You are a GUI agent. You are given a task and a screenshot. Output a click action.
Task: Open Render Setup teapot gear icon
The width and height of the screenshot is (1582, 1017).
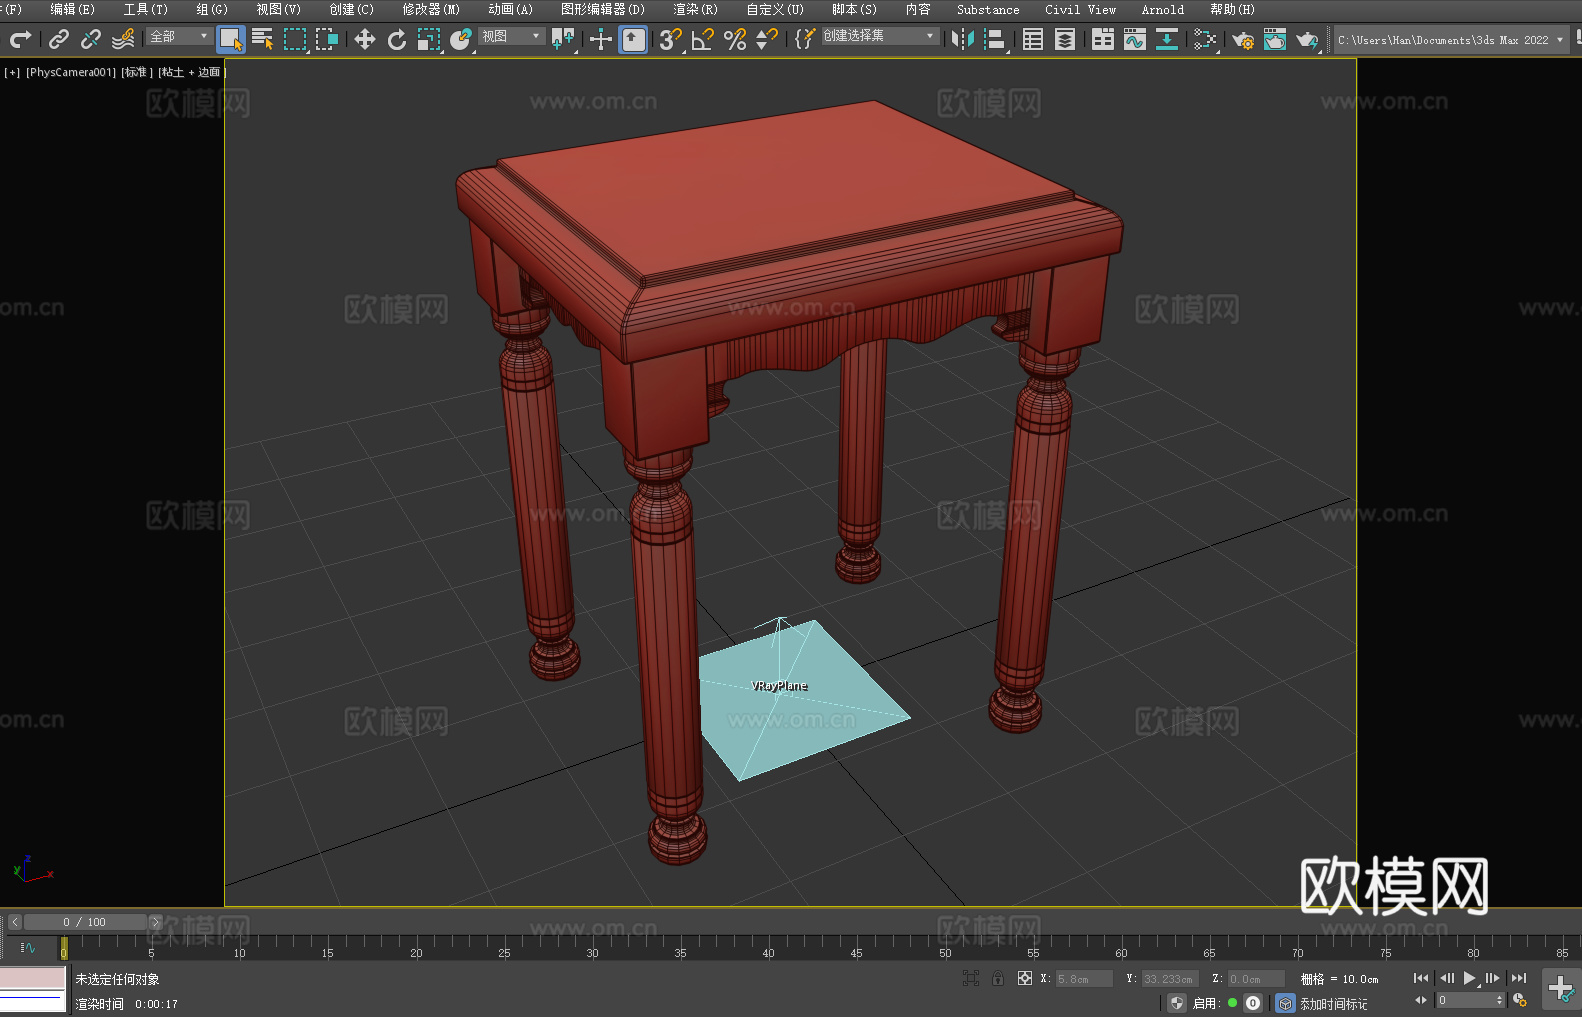coord(1243,39)
